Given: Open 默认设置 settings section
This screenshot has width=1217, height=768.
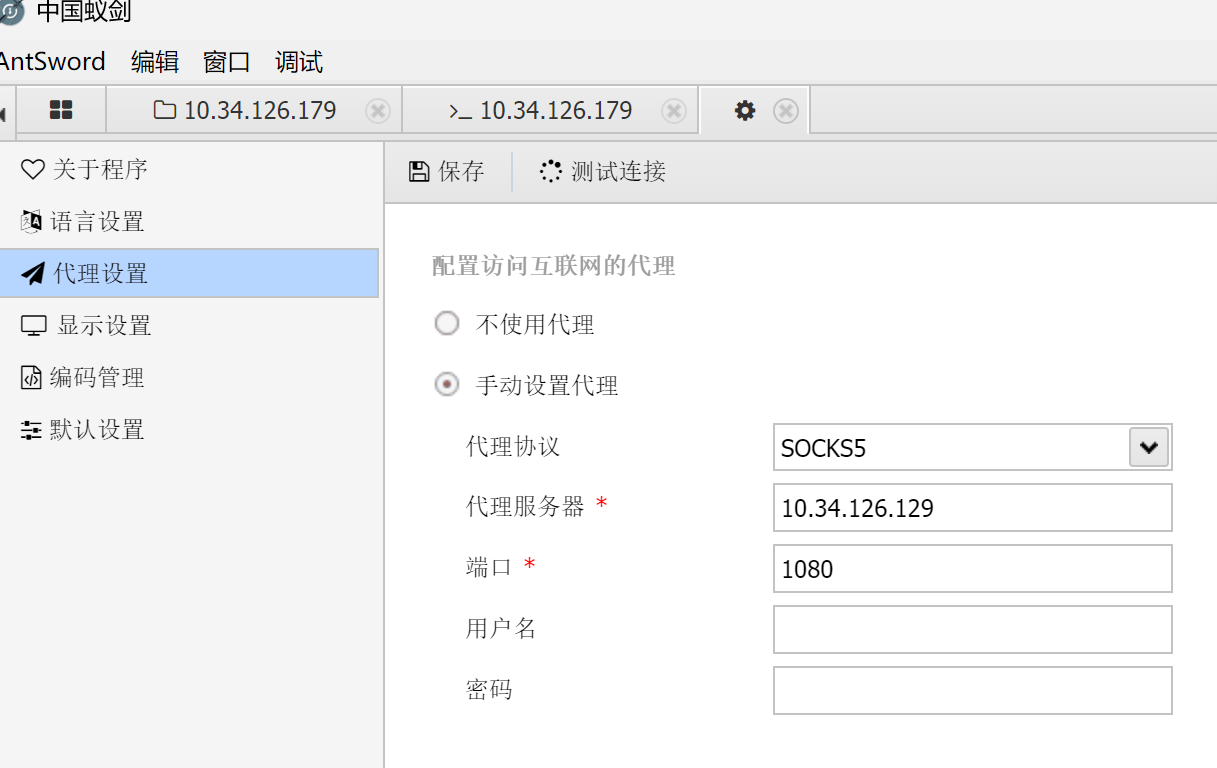Looking at the screenshot, I should pos(190,429).
